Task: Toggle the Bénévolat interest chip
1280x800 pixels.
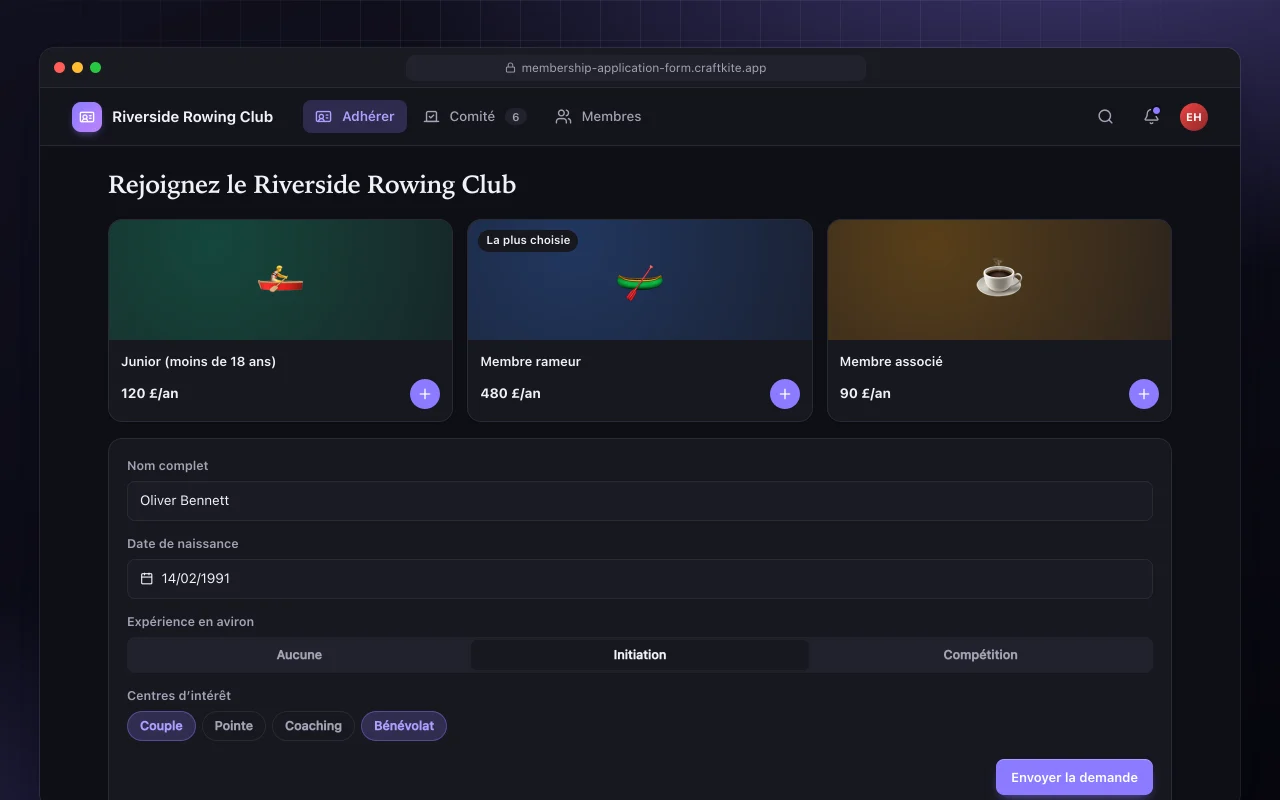Action: [404, 726]
